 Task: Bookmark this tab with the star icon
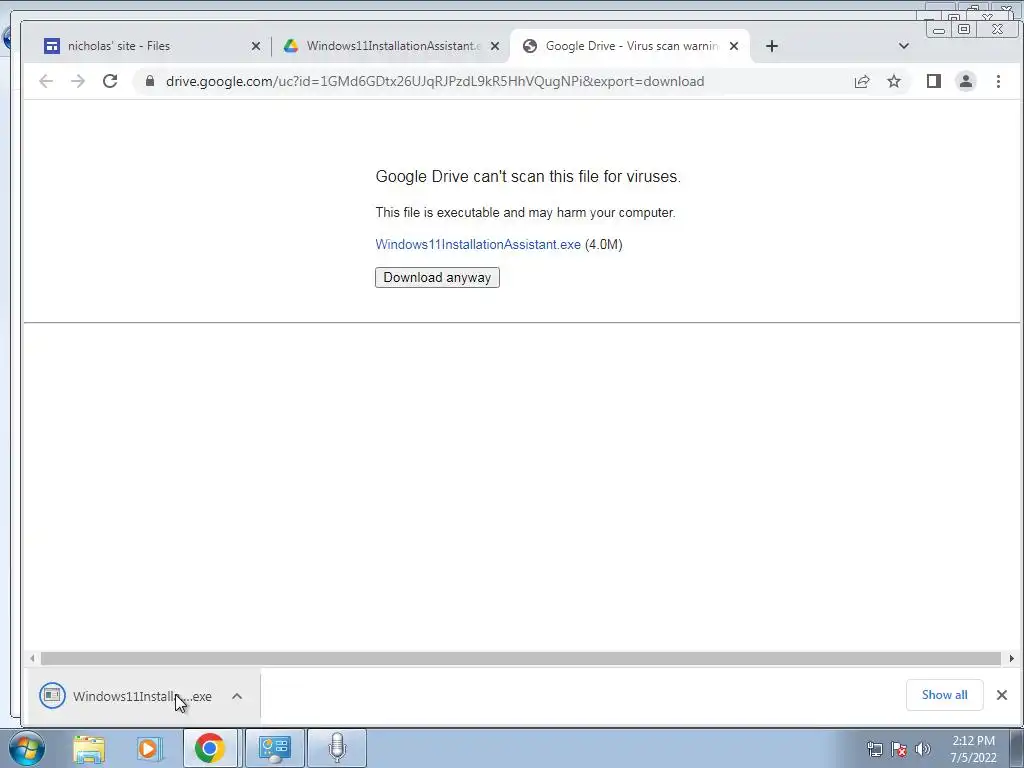coord(894,81)
